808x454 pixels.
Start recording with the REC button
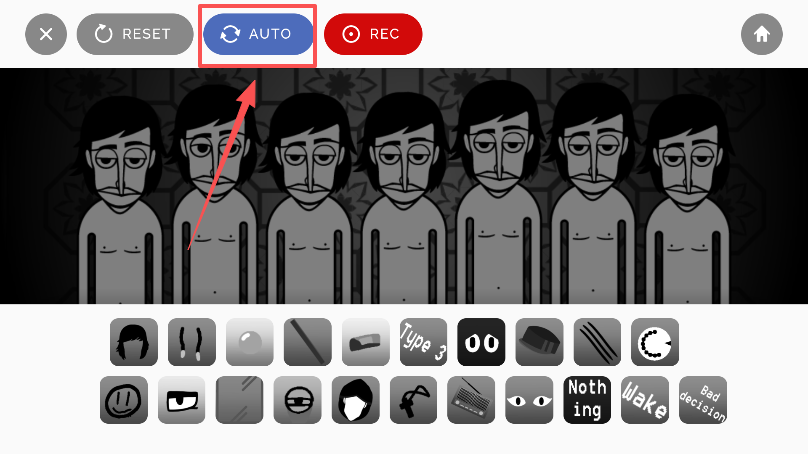pos(373,34)
